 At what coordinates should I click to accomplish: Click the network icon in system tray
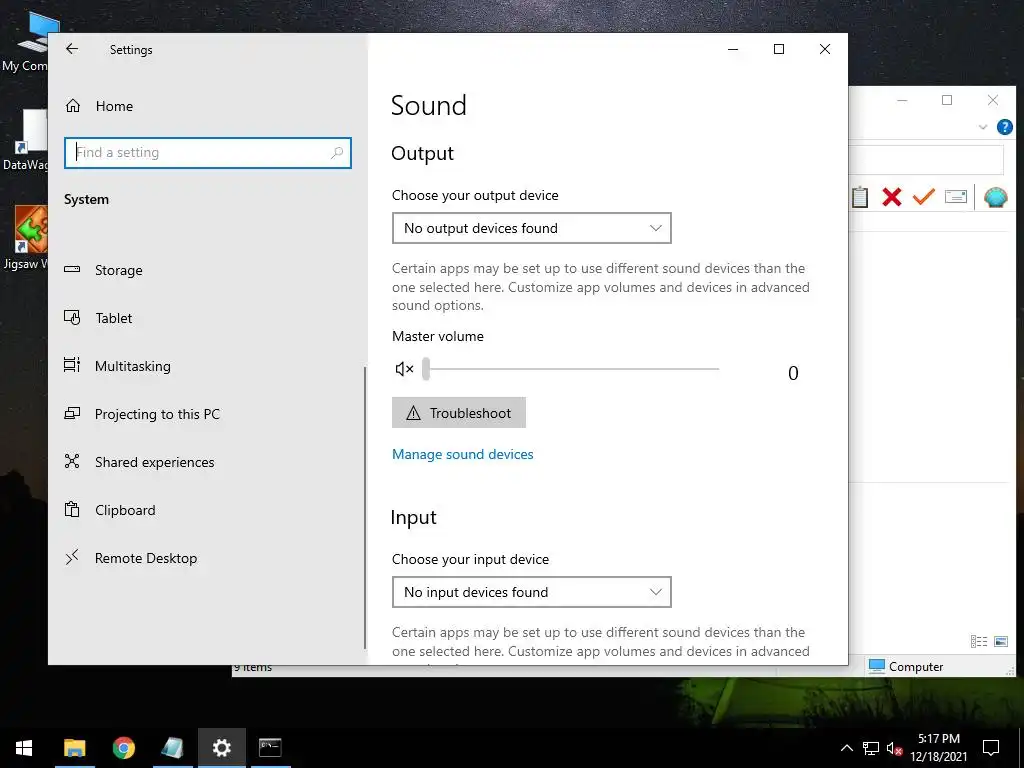871,748
